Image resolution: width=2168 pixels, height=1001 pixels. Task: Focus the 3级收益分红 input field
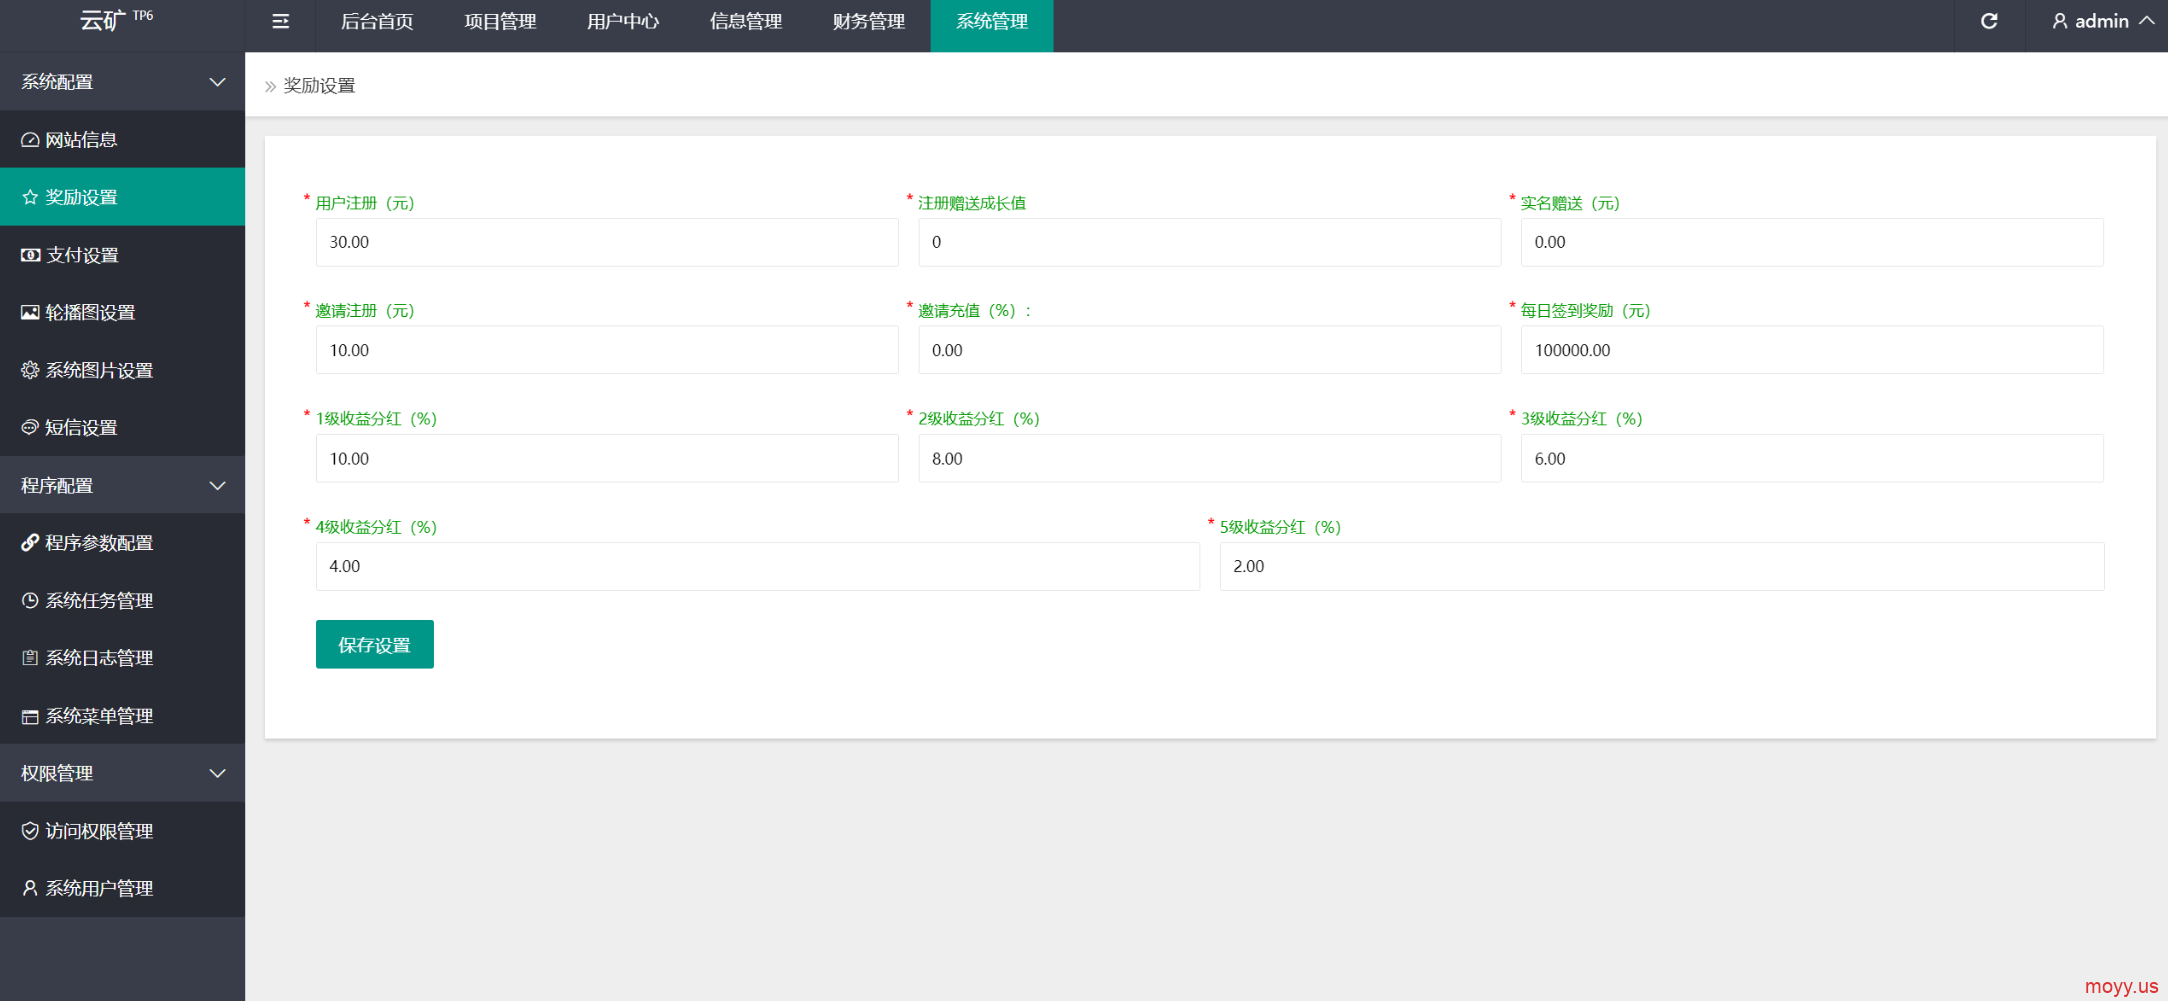coord(1812,458)
